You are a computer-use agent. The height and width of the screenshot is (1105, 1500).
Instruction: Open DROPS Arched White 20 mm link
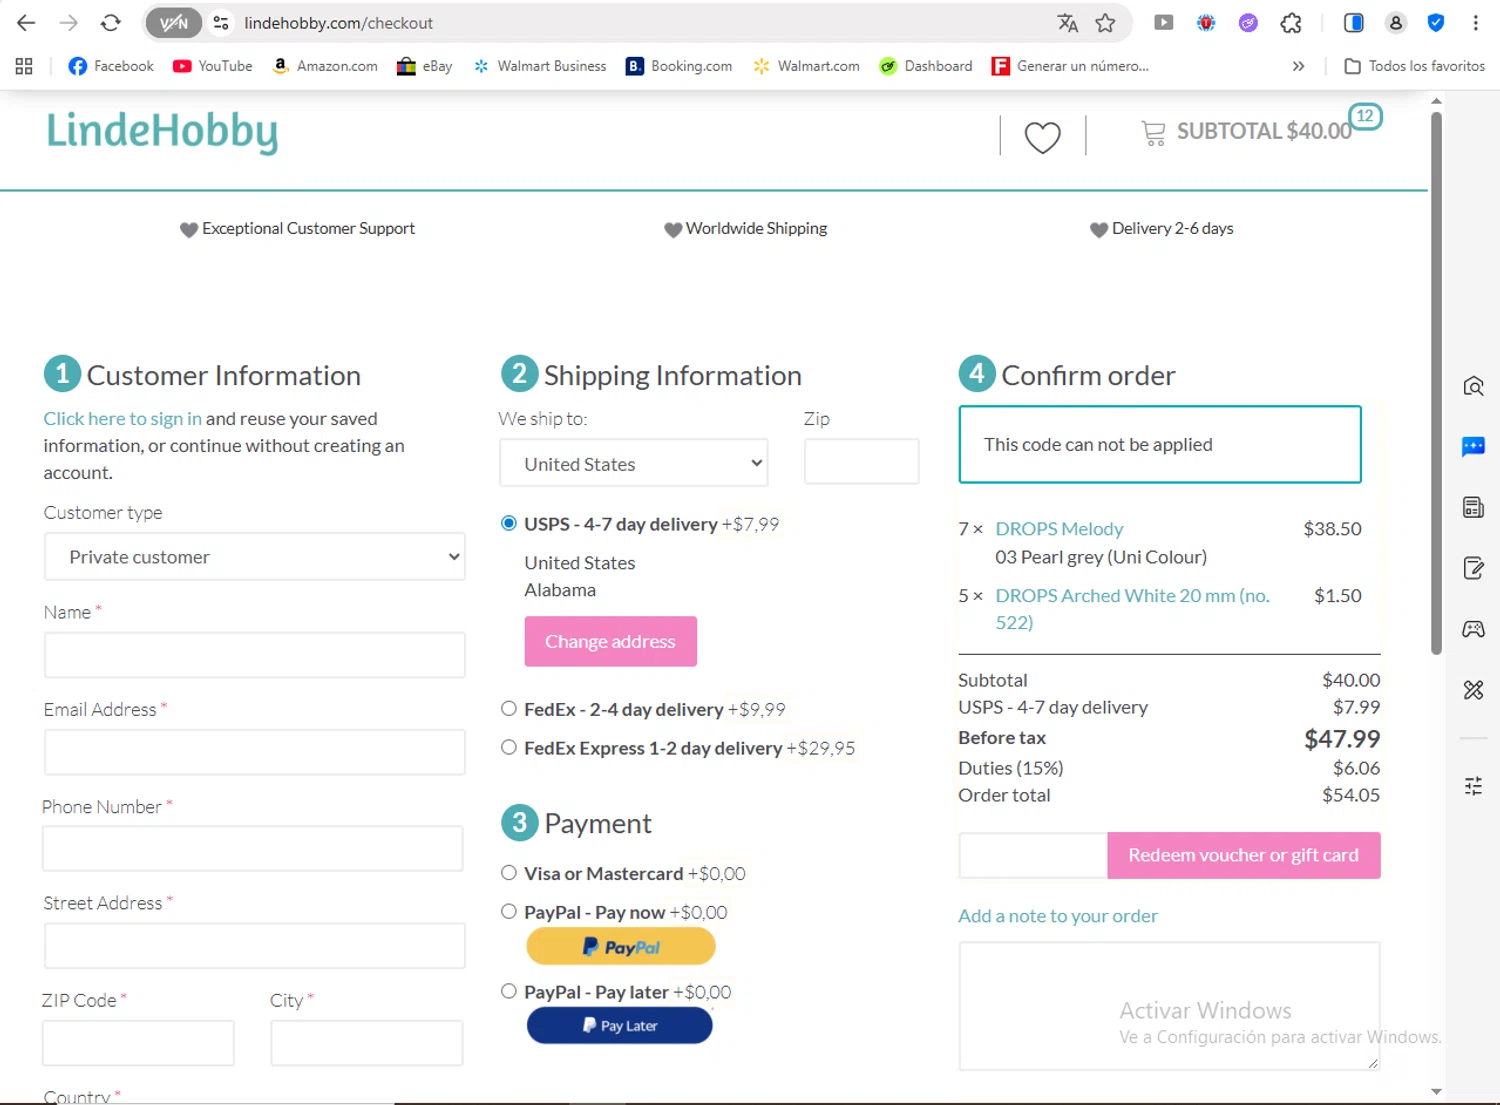point(1133,609)
